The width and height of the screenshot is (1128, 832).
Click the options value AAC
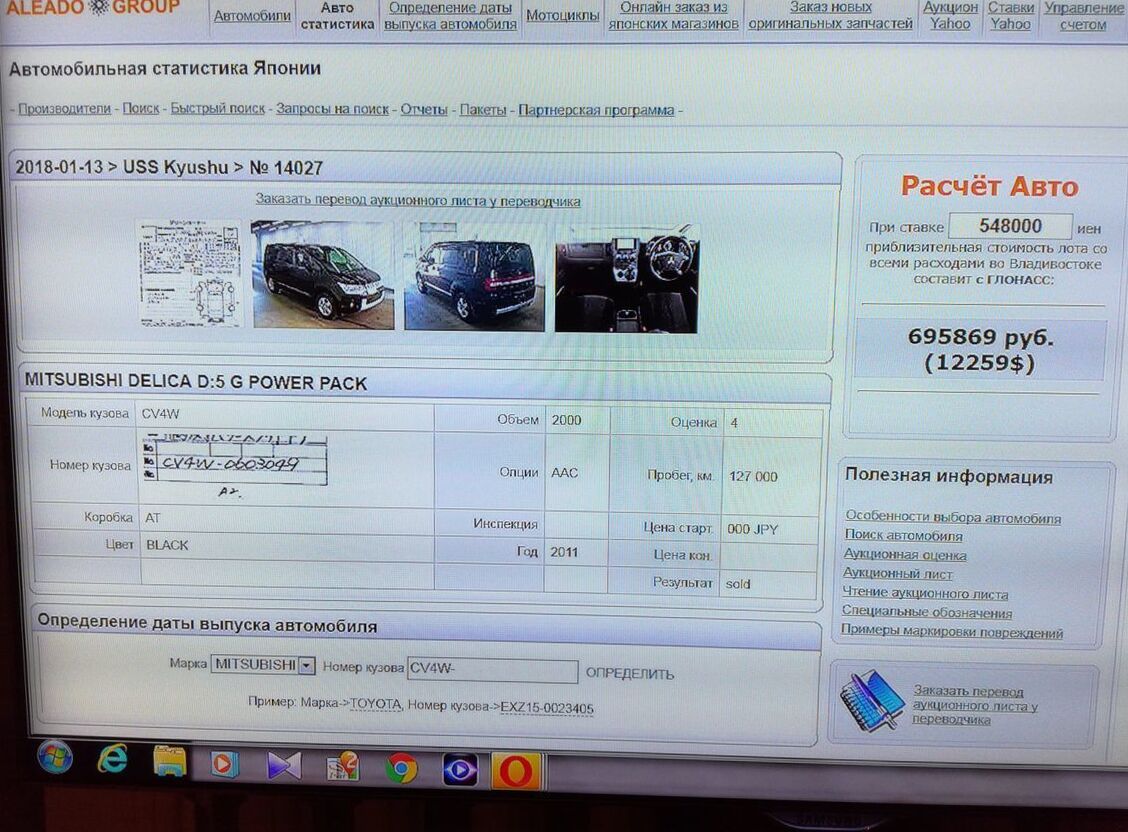(x=565, y=472)
